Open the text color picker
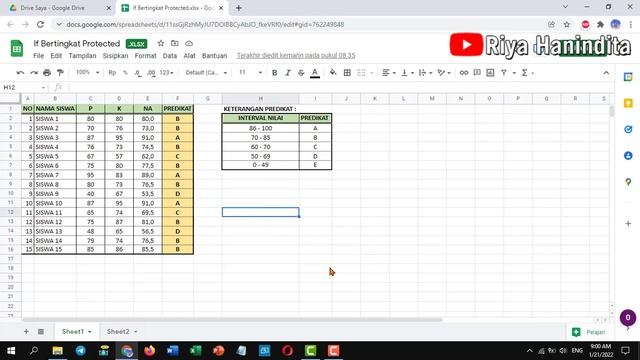The height and width of the screenshot is (360, 640). (x=315, y=73)
